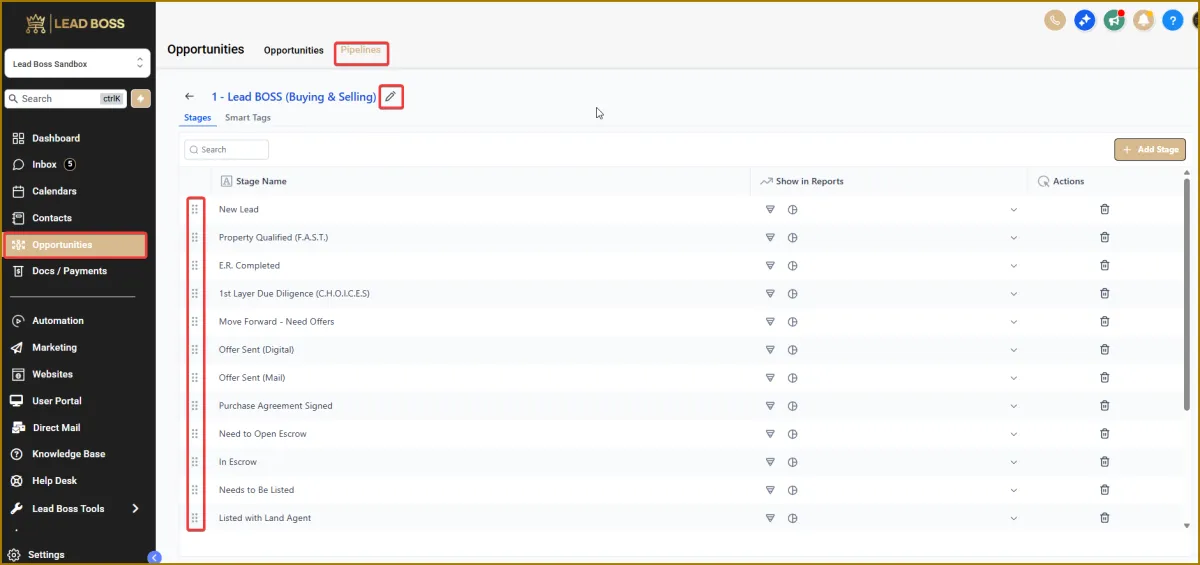Screen dimensions: 1200x565
Task: Click the Lead Boss logo
Action: (76, 22)
